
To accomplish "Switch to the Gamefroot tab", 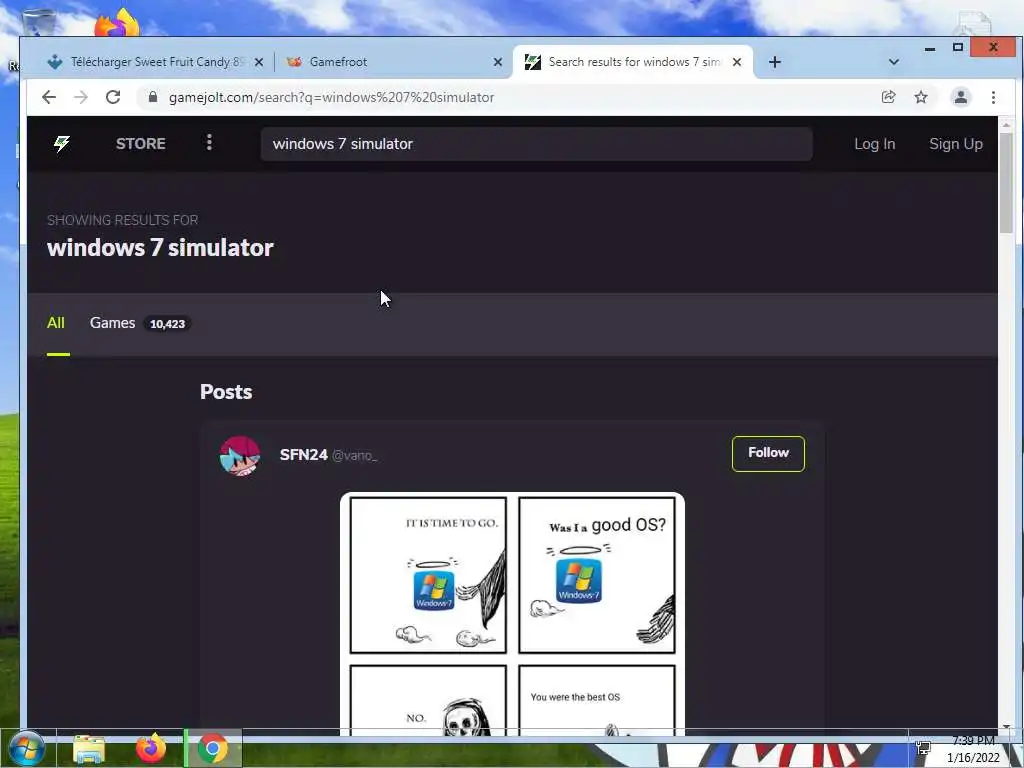I will pyautogui.click(x=392, y=62).
